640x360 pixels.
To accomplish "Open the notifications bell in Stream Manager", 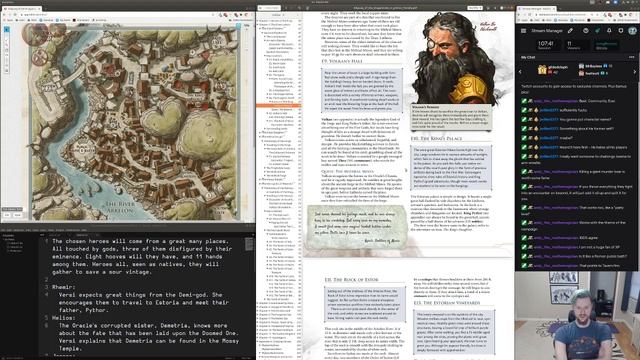I will (x=609, y=31).
